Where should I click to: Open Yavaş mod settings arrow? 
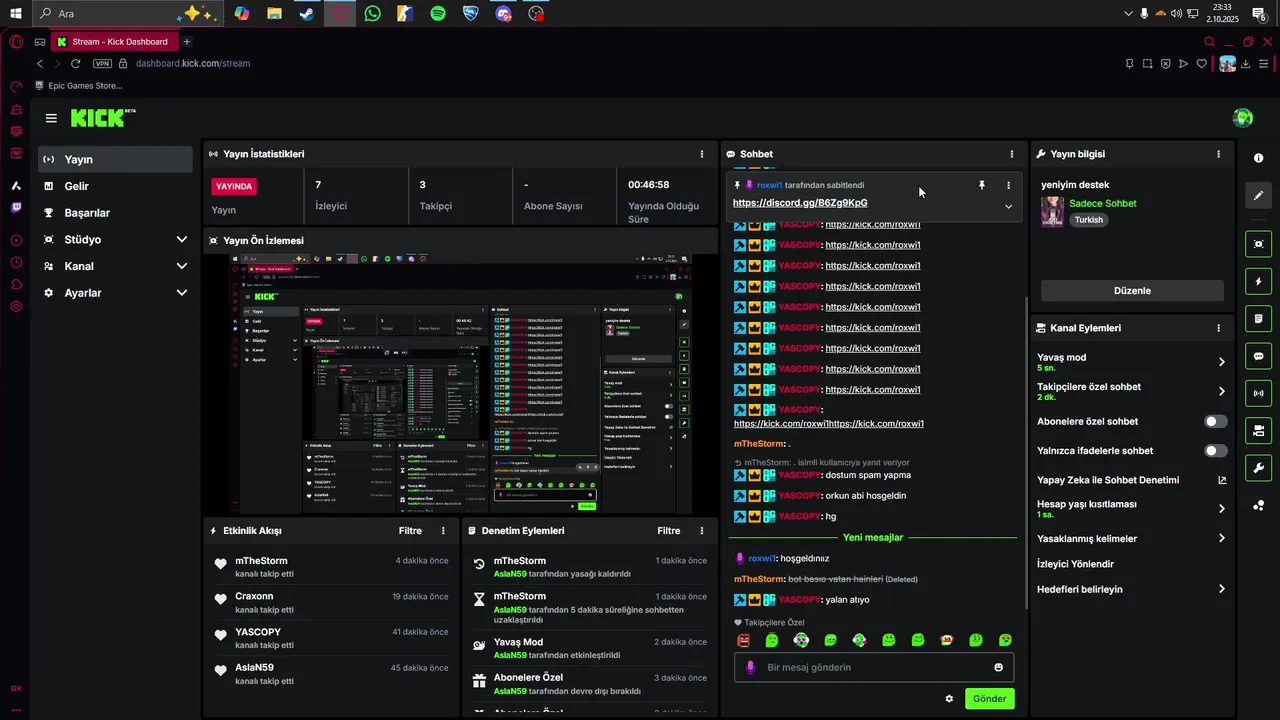1222,362
